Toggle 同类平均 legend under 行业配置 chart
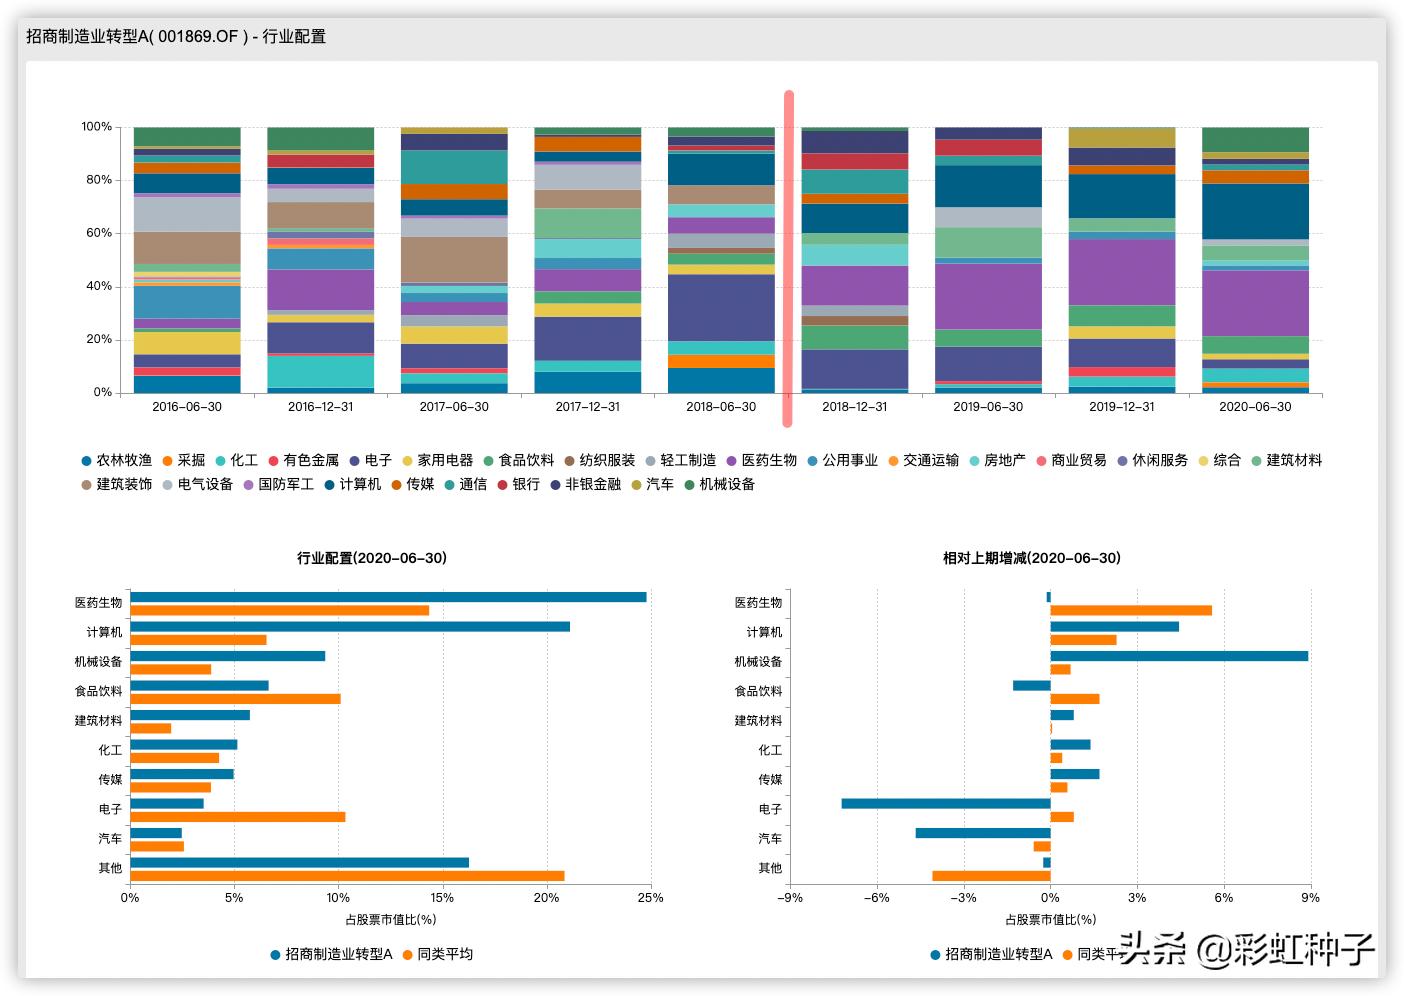 438,954
